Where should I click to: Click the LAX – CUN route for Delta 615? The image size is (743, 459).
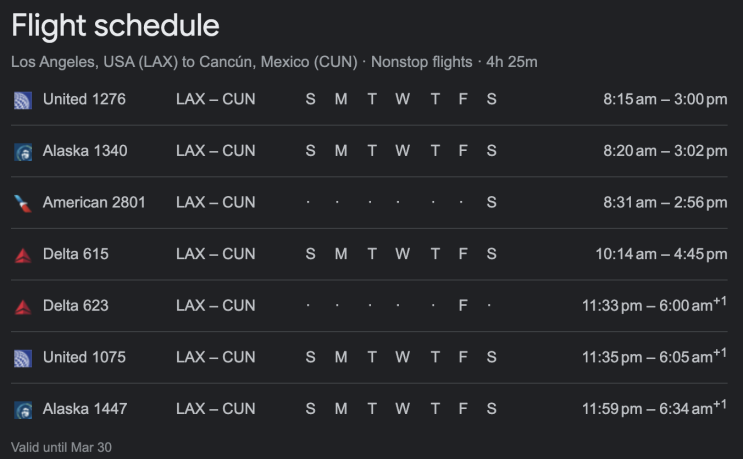click(215, 254)
